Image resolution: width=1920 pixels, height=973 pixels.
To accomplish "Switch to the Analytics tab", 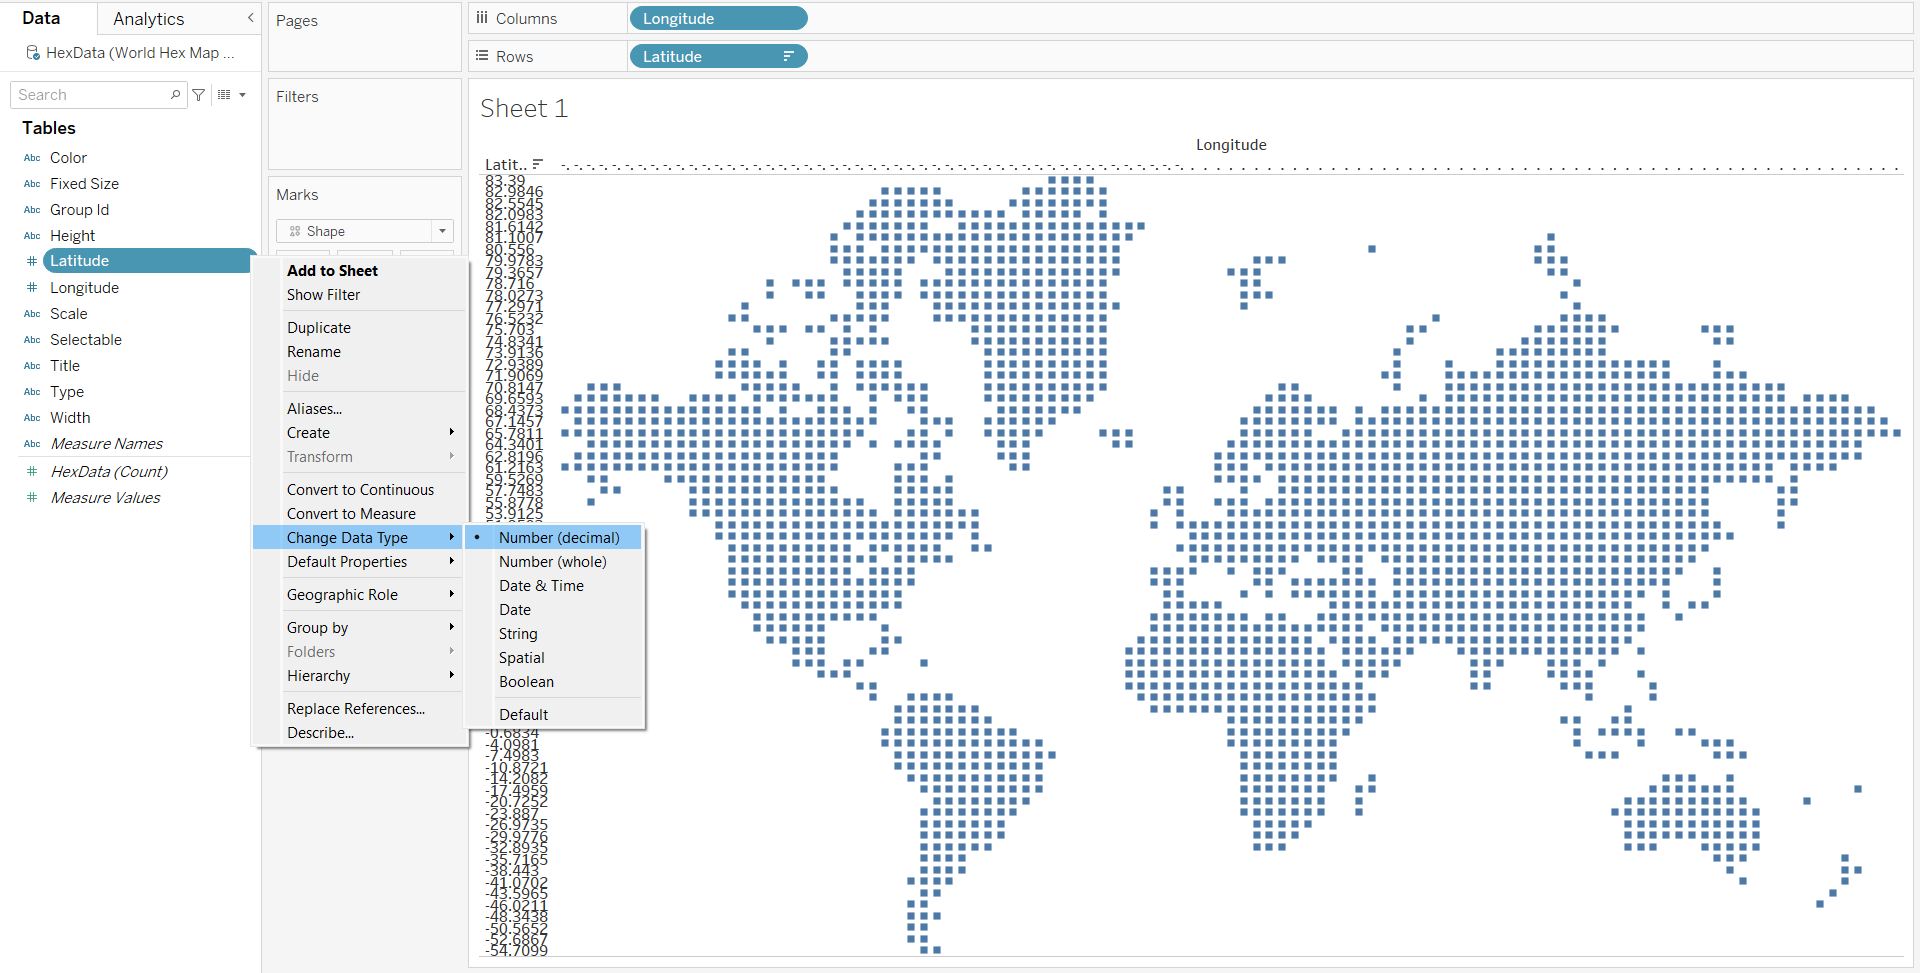I will (149, 19).
